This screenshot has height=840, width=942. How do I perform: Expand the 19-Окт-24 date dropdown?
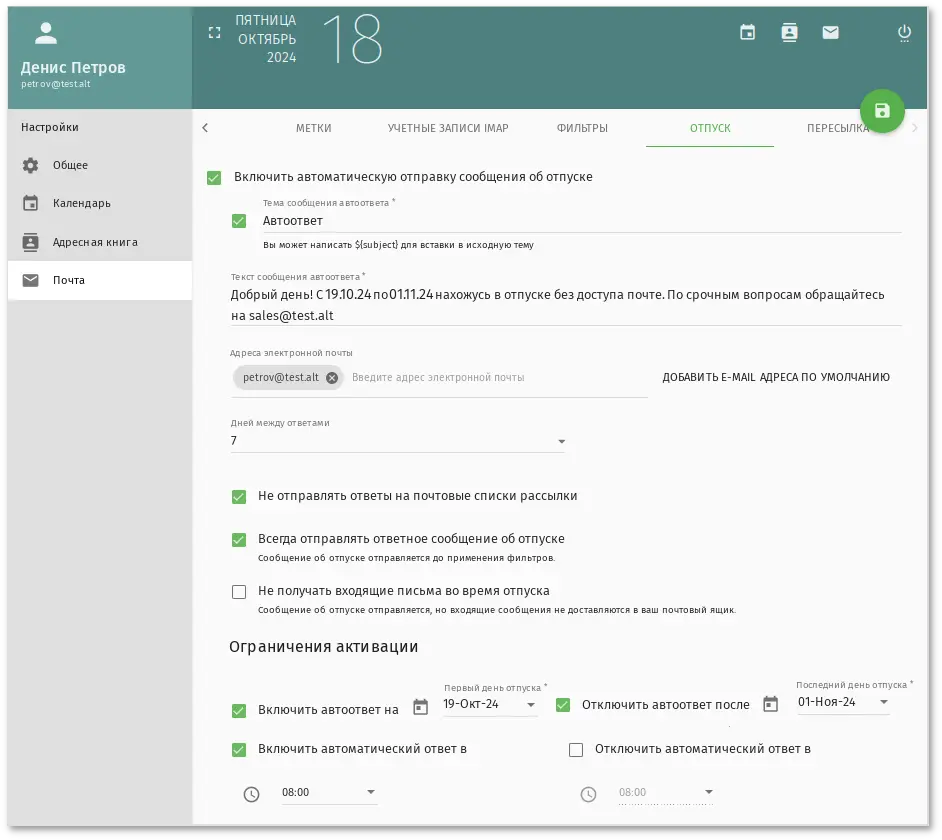tap(531, 704)
